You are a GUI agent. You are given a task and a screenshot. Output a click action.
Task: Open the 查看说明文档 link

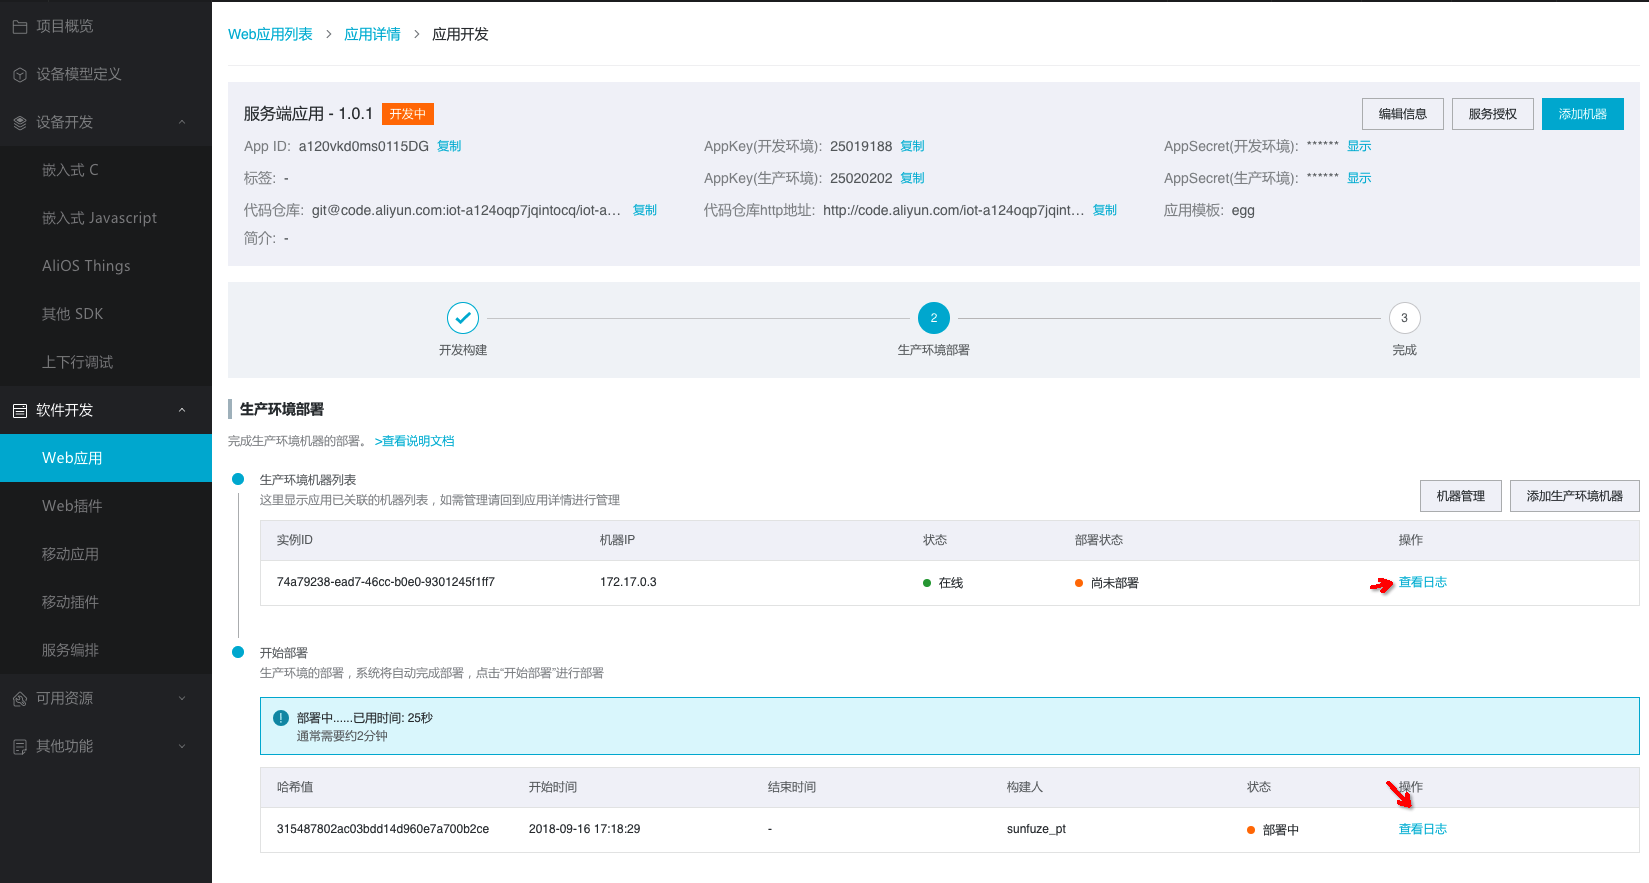(415, 441)
